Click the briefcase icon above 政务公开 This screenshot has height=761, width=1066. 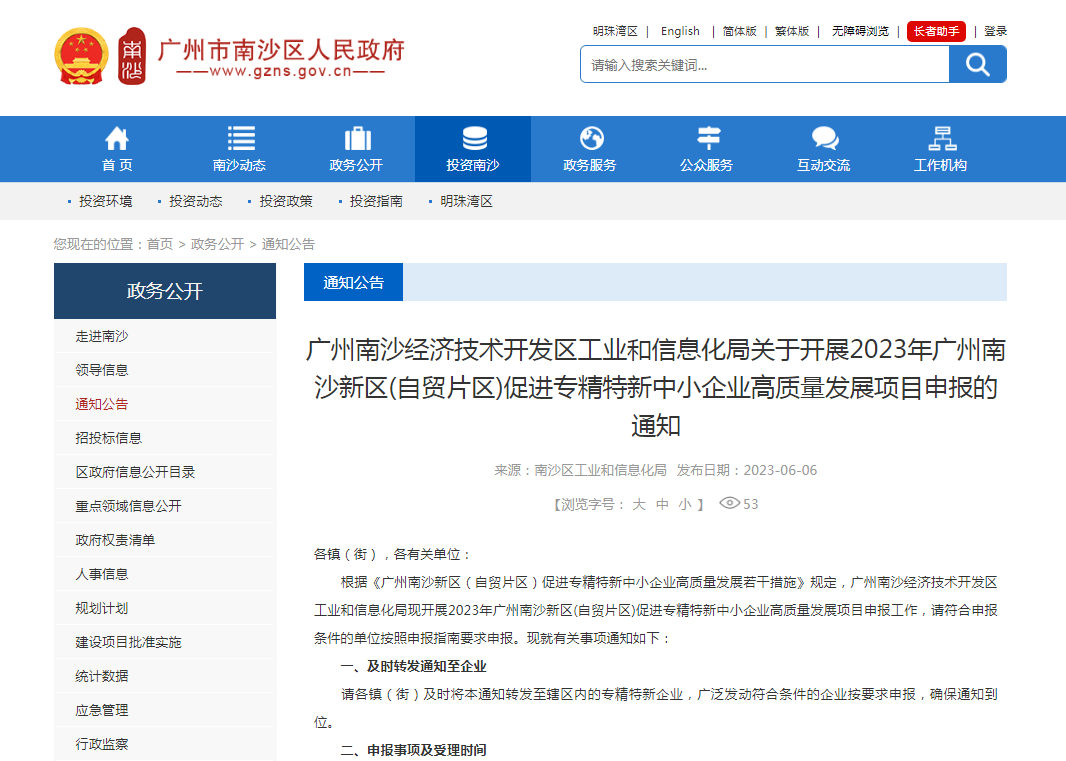(x=358, y=138)
